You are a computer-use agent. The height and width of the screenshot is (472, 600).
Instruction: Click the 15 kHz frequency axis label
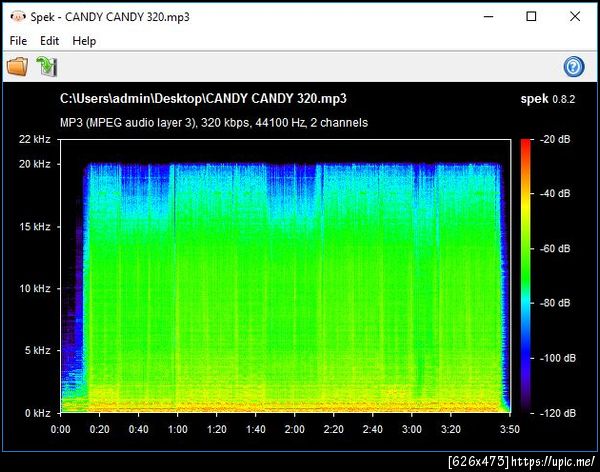pos(35,227)
